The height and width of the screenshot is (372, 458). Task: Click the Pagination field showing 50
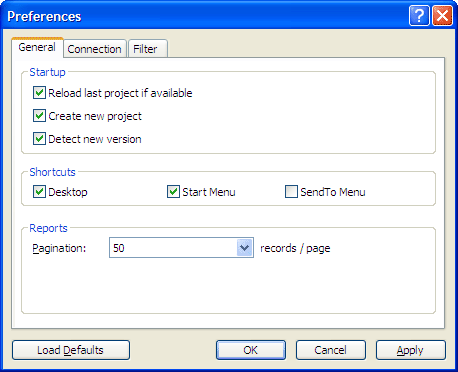181,248
